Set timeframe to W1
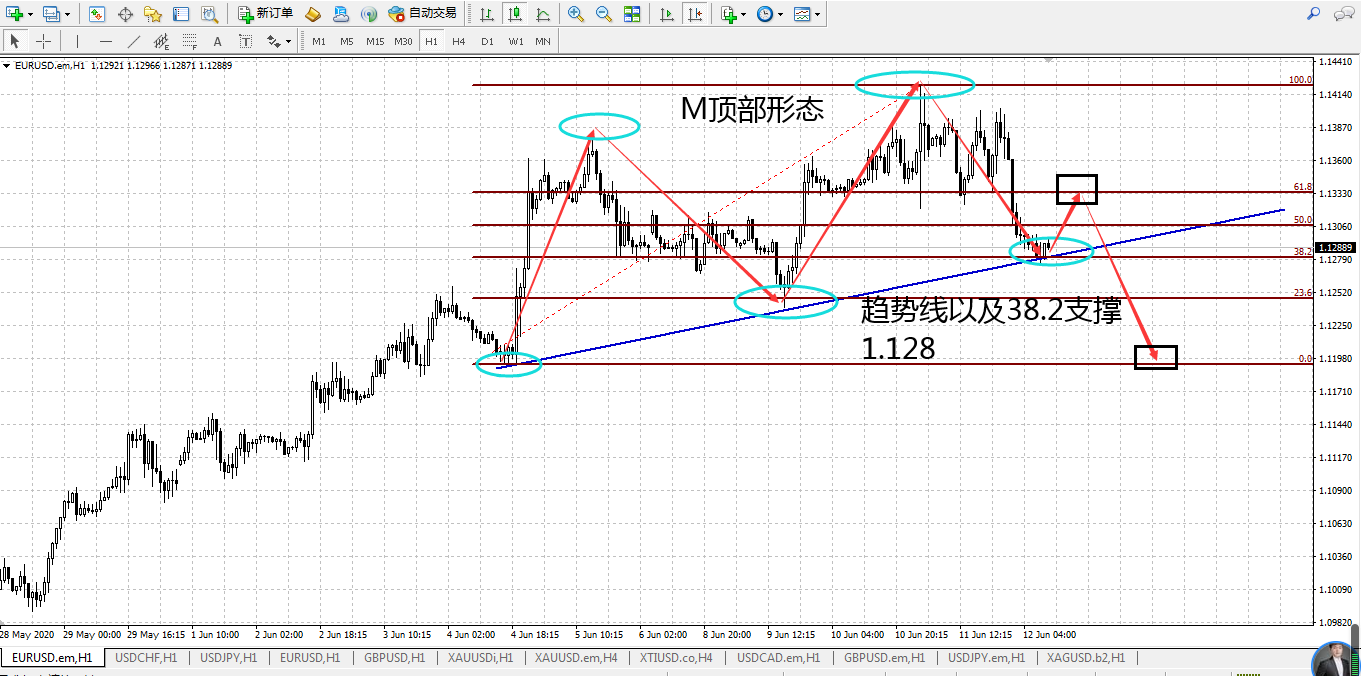Viewport: 1361px width, 676px height. (x=515, y=41)
